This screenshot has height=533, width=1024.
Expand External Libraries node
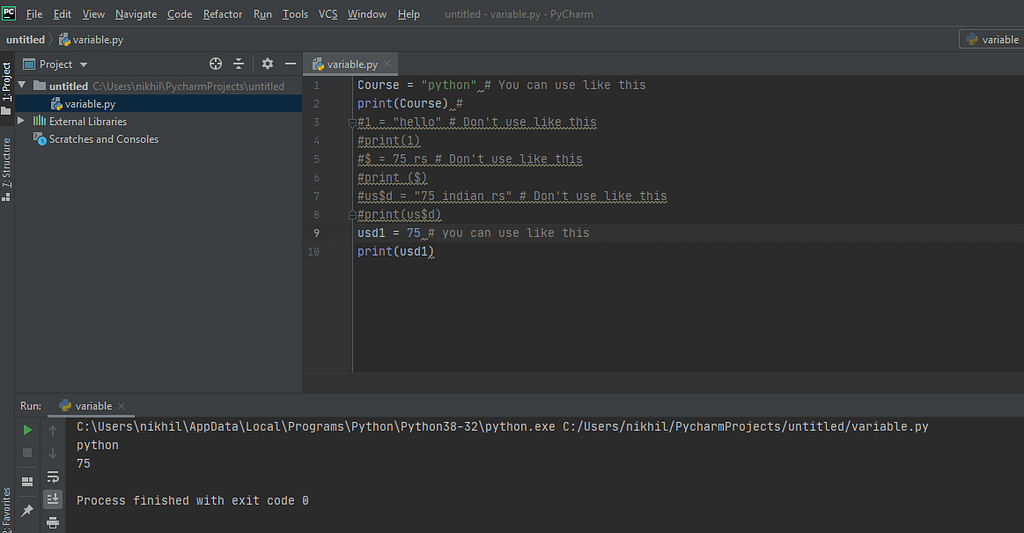[21, 121]
